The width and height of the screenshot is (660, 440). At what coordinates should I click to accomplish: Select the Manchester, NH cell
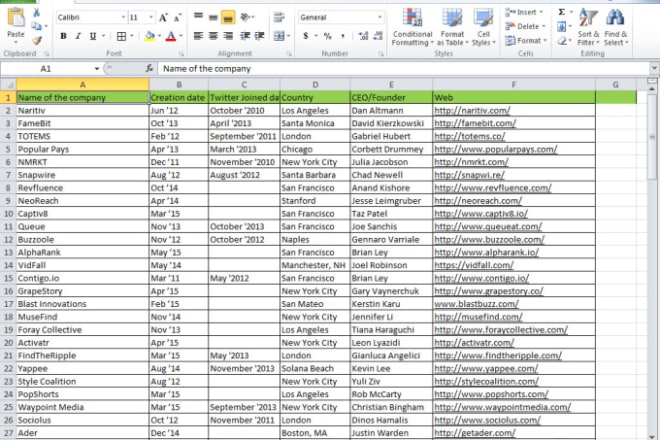coord(315,265)
